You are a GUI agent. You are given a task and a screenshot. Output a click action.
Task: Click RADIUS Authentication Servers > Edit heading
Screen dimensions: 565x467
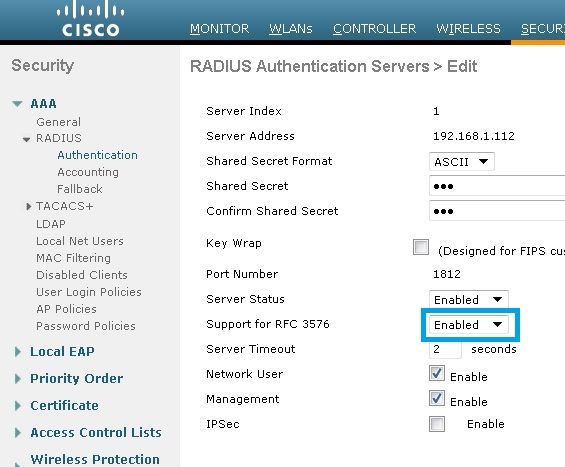tap(334, 66)
